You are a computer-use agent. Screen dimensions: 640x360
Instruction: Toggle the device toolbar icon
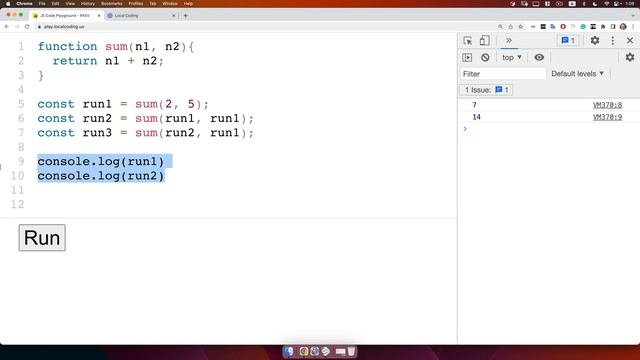tap(484, 40)
